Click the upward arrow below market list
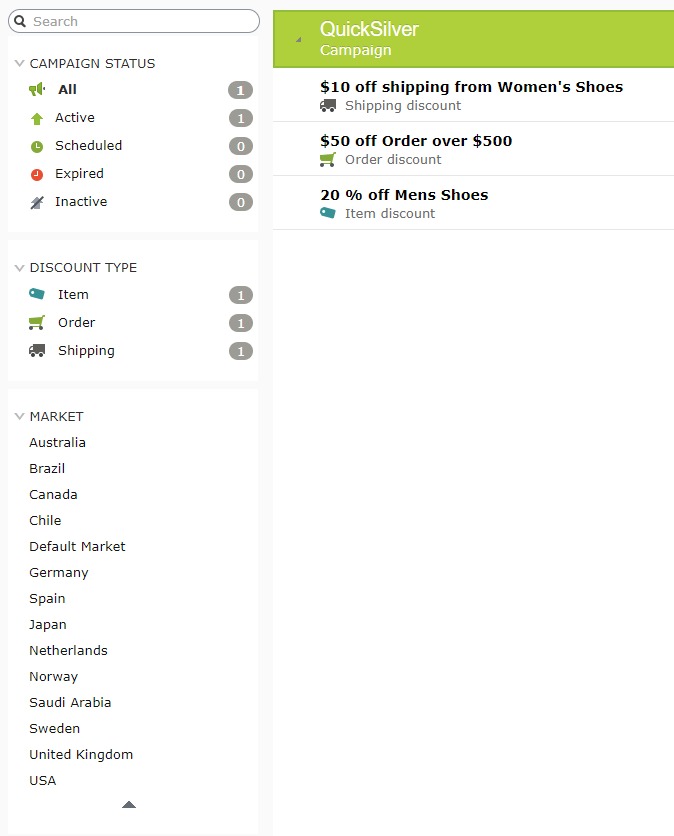 (x=128, y=804)
